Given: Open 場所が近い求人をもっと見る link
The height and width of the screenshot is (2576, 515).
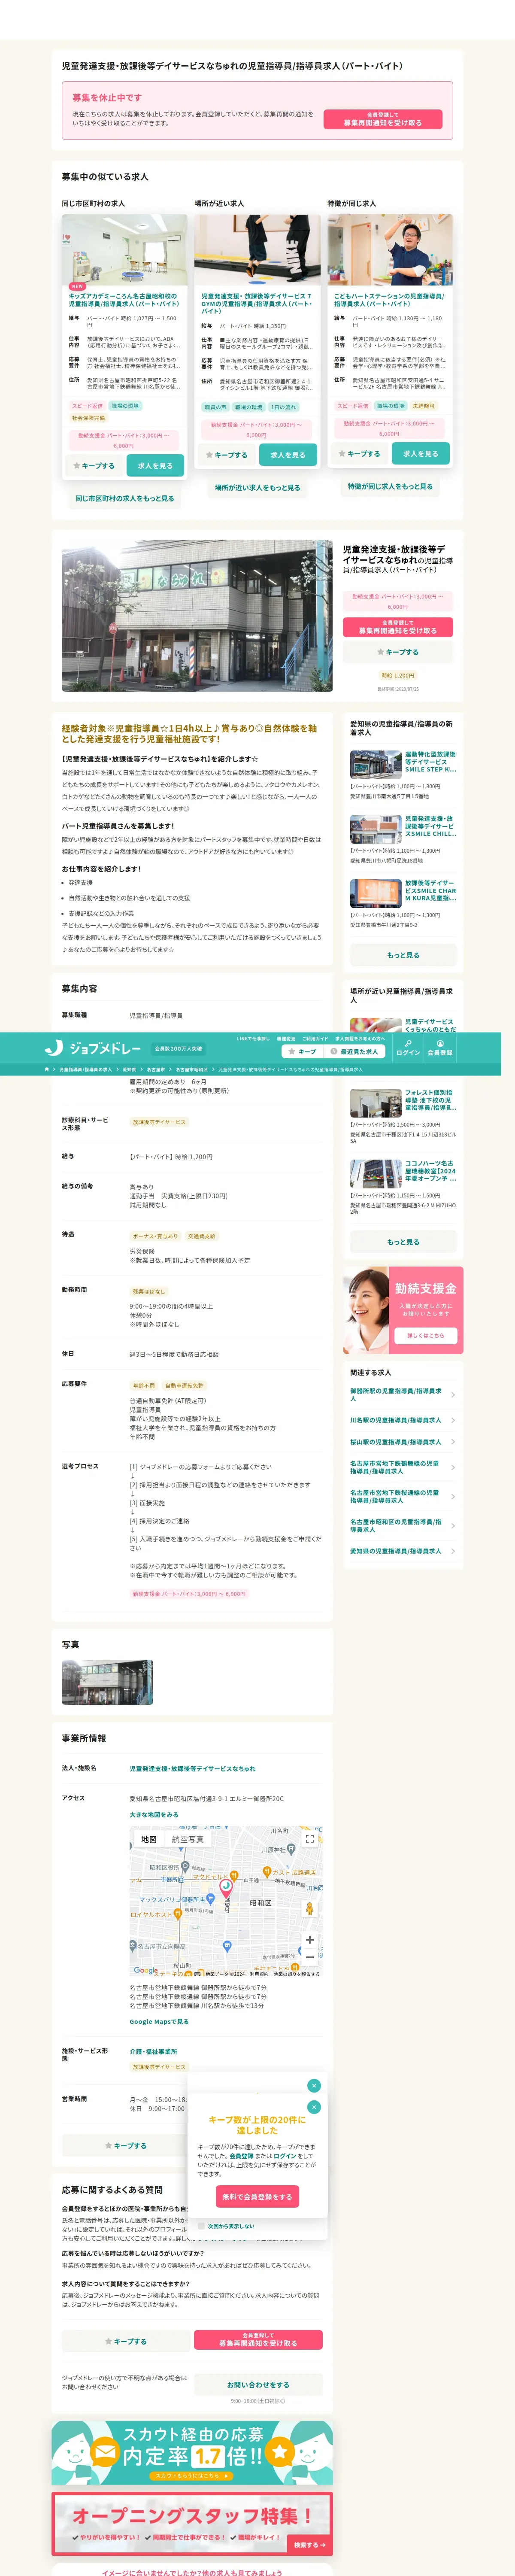Looking at the screenshot, I should click(257, 488).
